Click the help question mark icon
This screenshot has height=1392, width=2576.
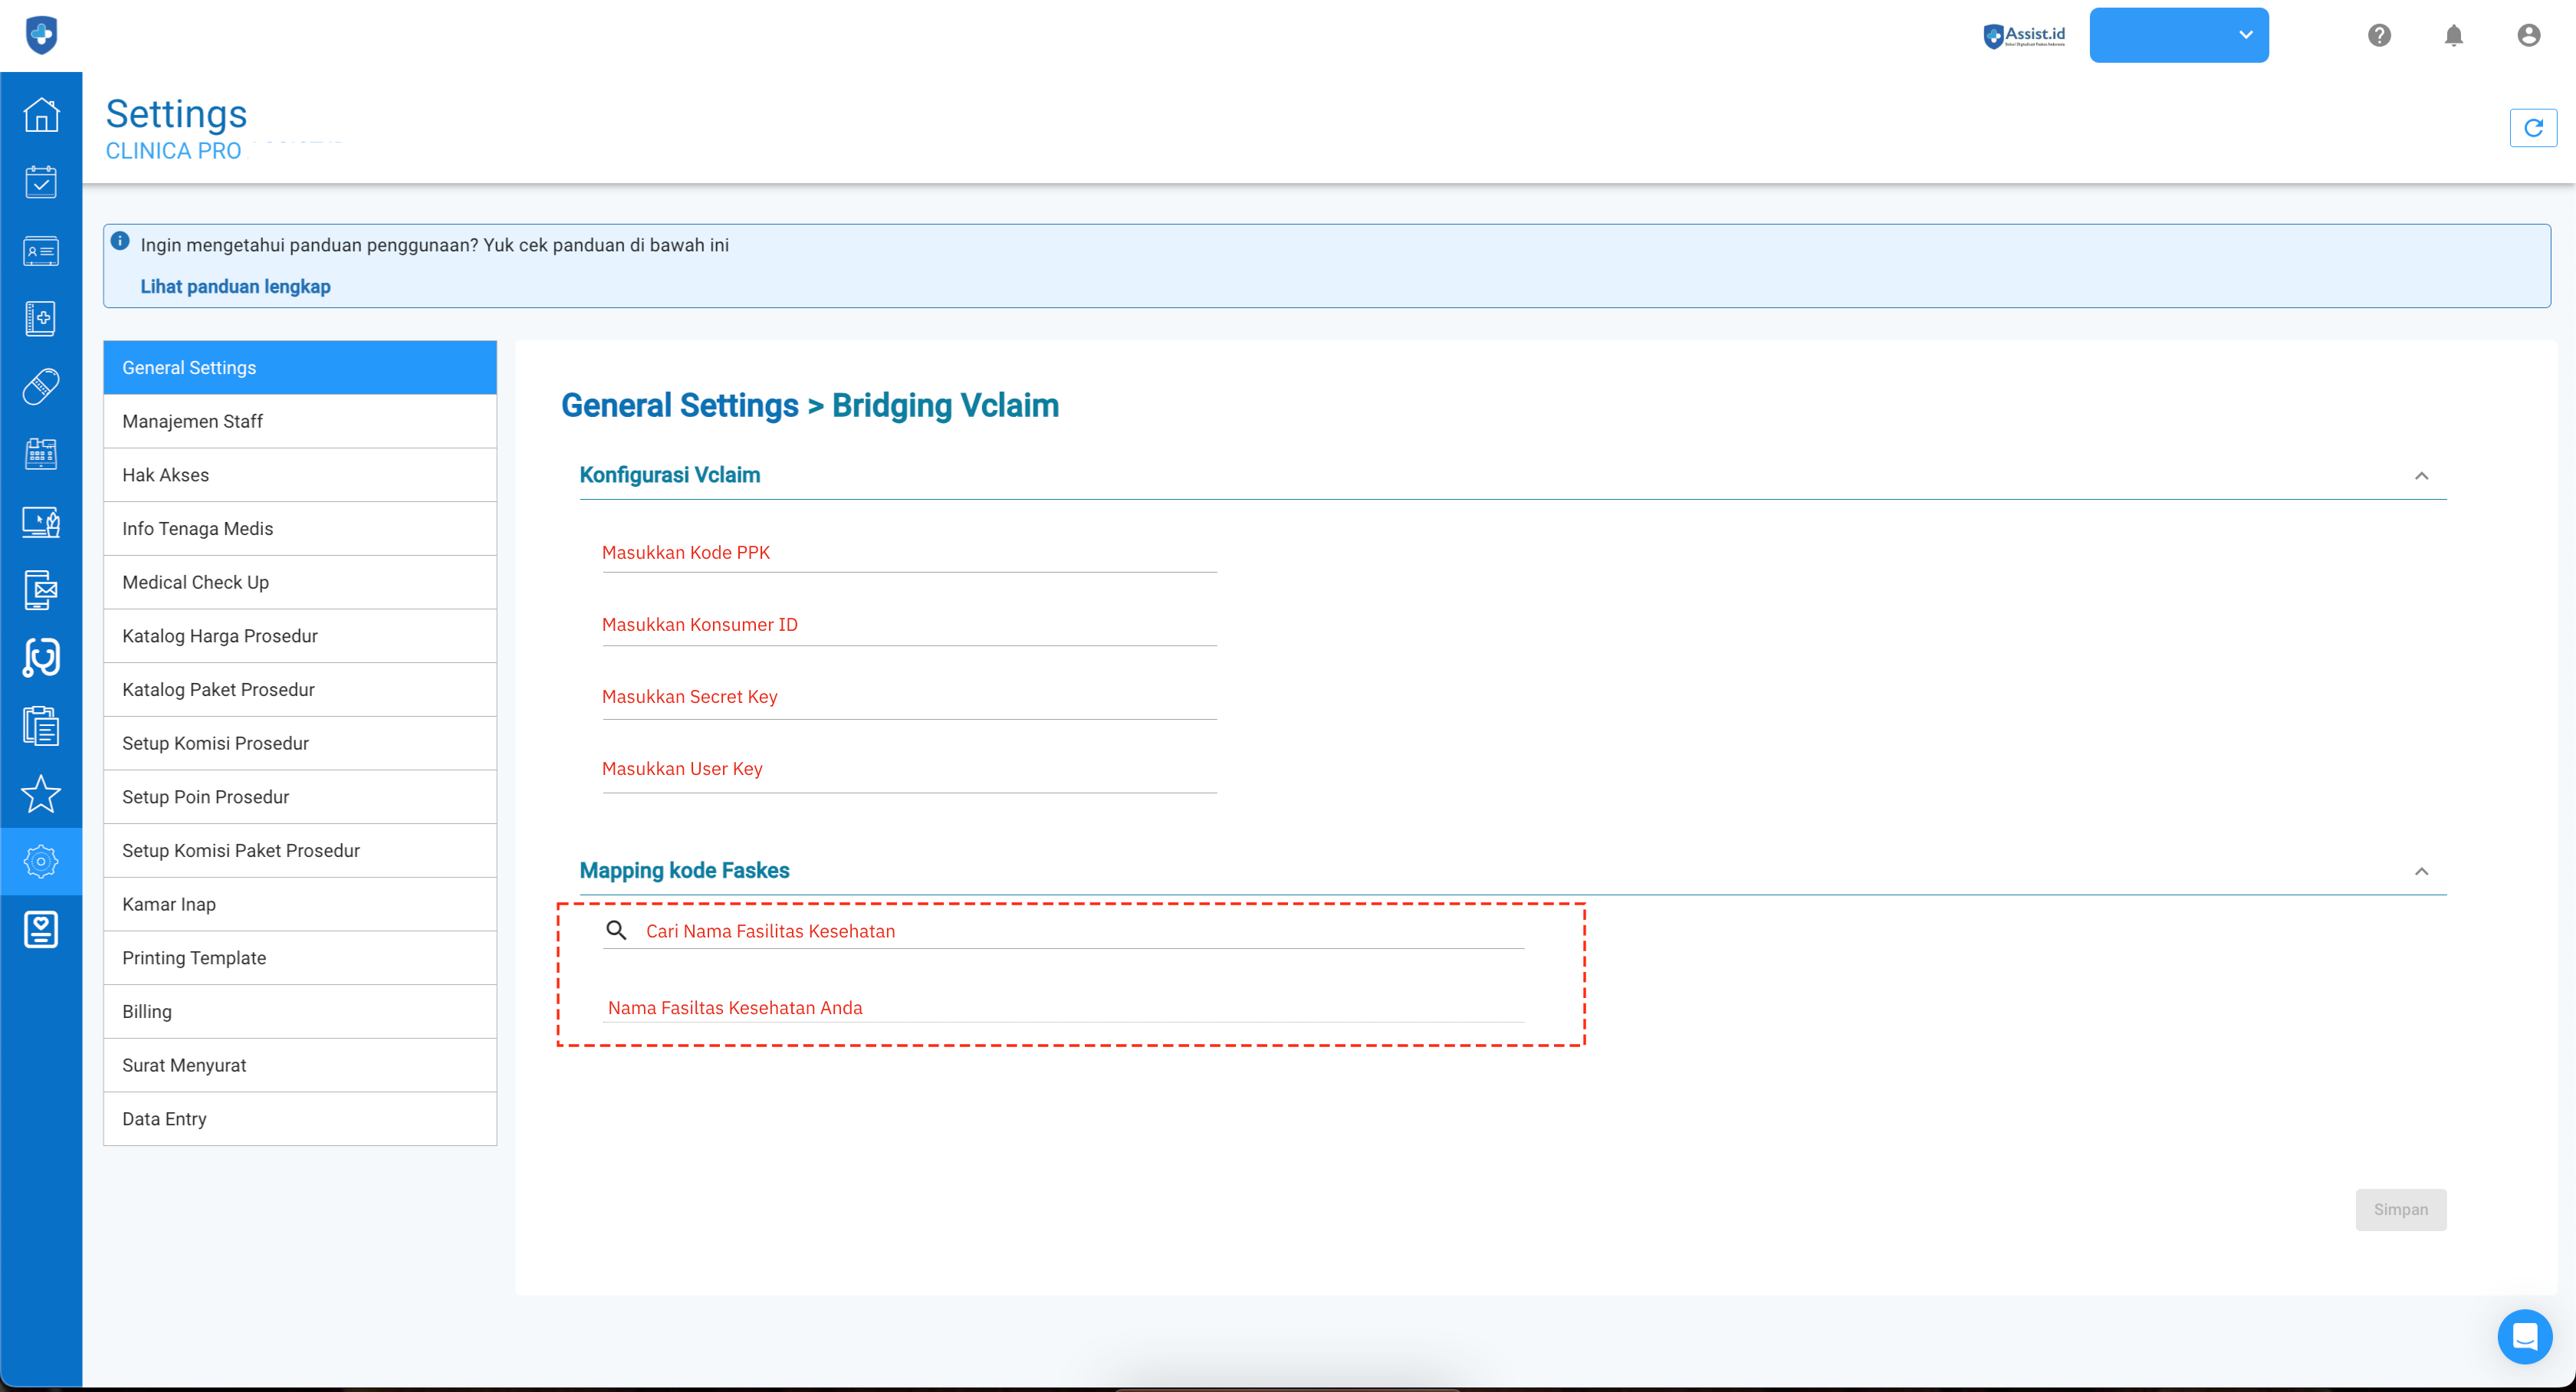coord(2379,36)
